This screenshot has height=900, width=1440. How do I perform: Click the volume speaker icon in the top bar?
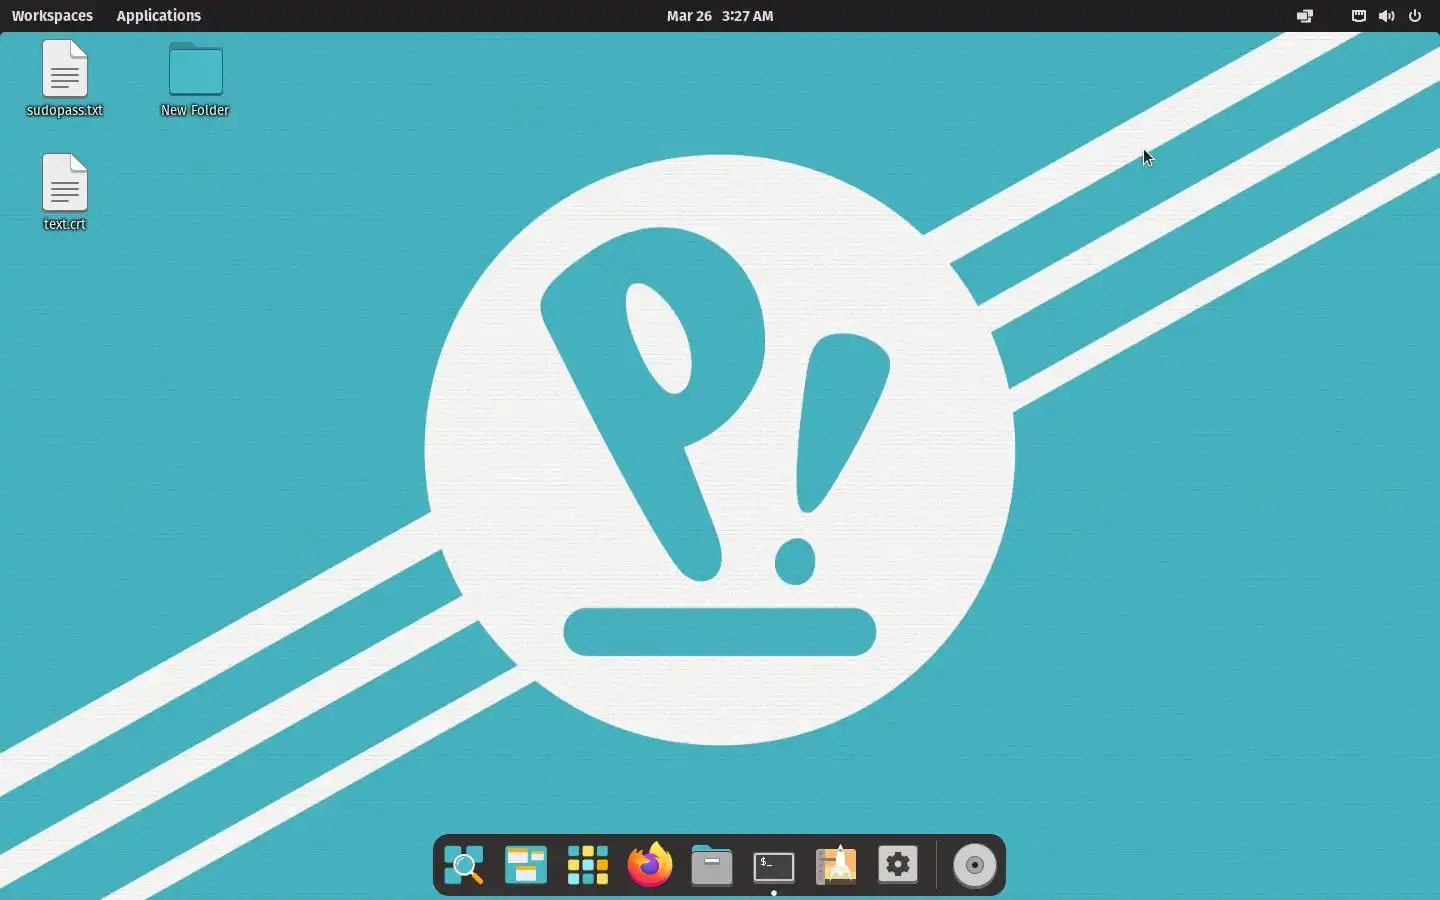(1386, 16)
